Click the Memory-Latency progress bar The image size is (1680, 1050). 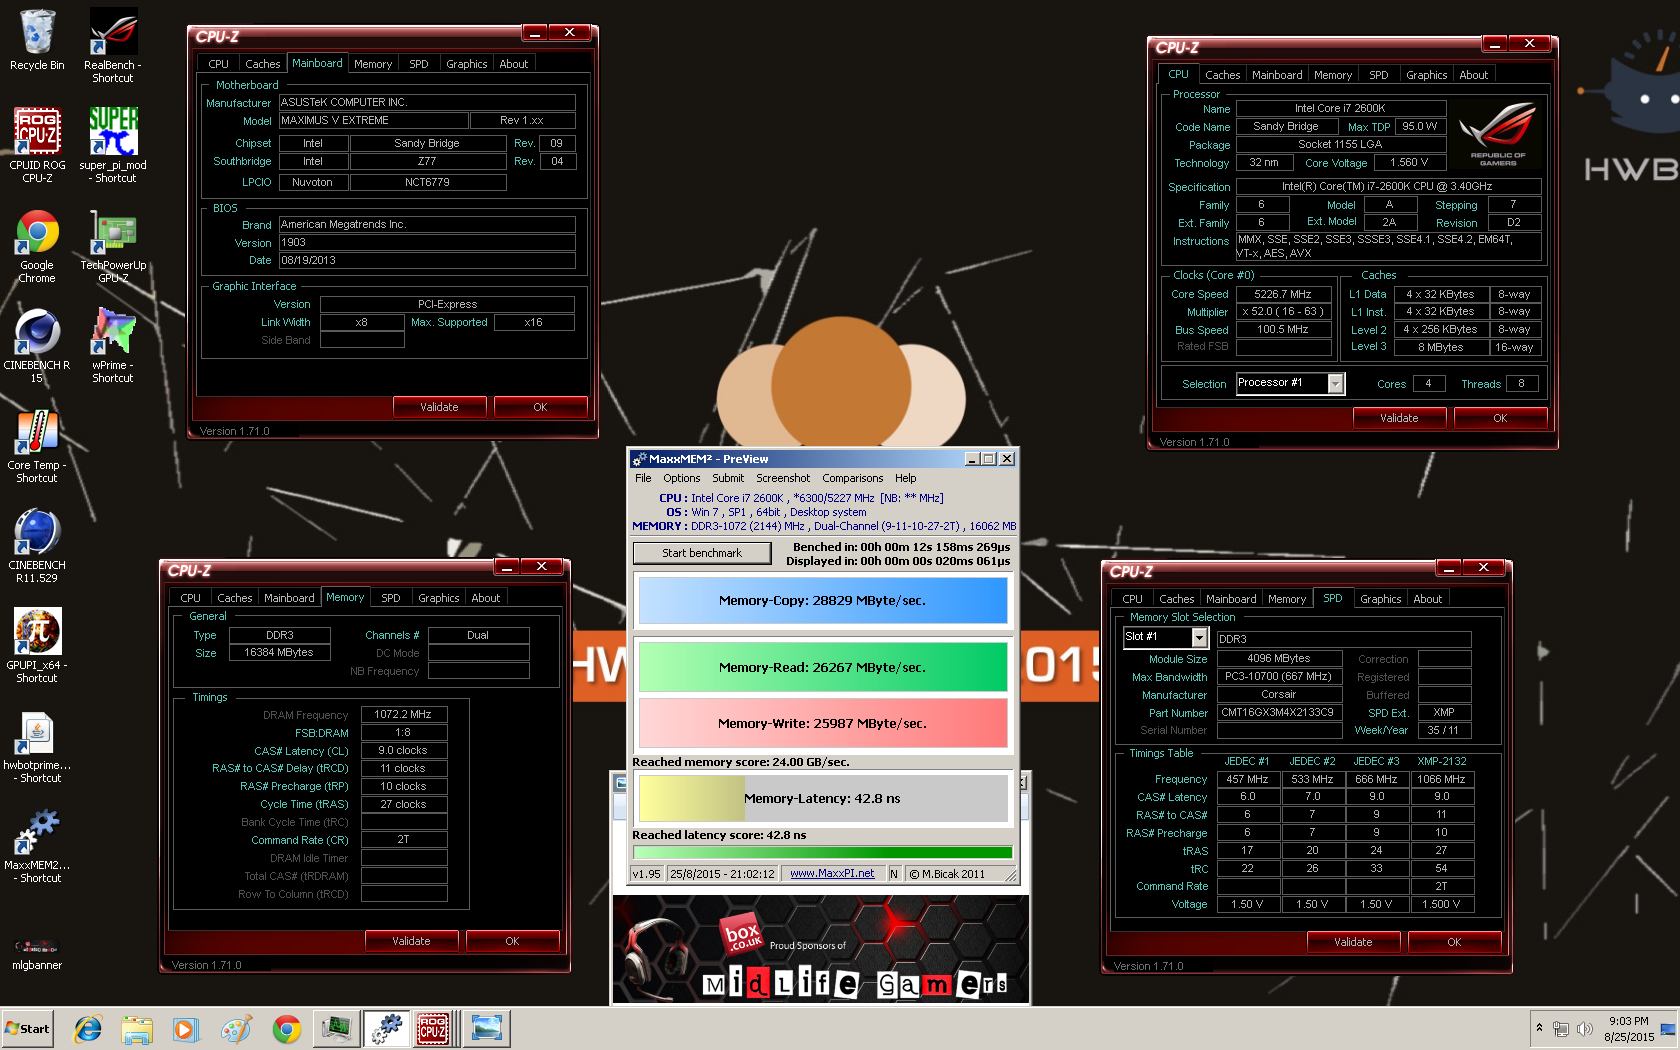tap(823, 798)
